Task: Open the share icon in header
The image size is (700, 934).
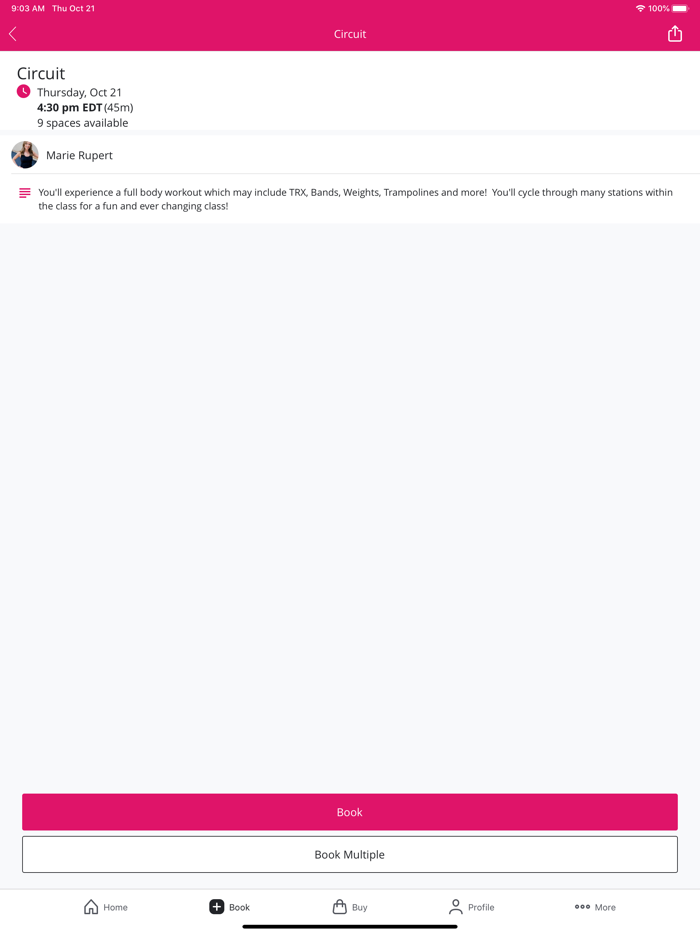Action: click(x=674, y=34)
